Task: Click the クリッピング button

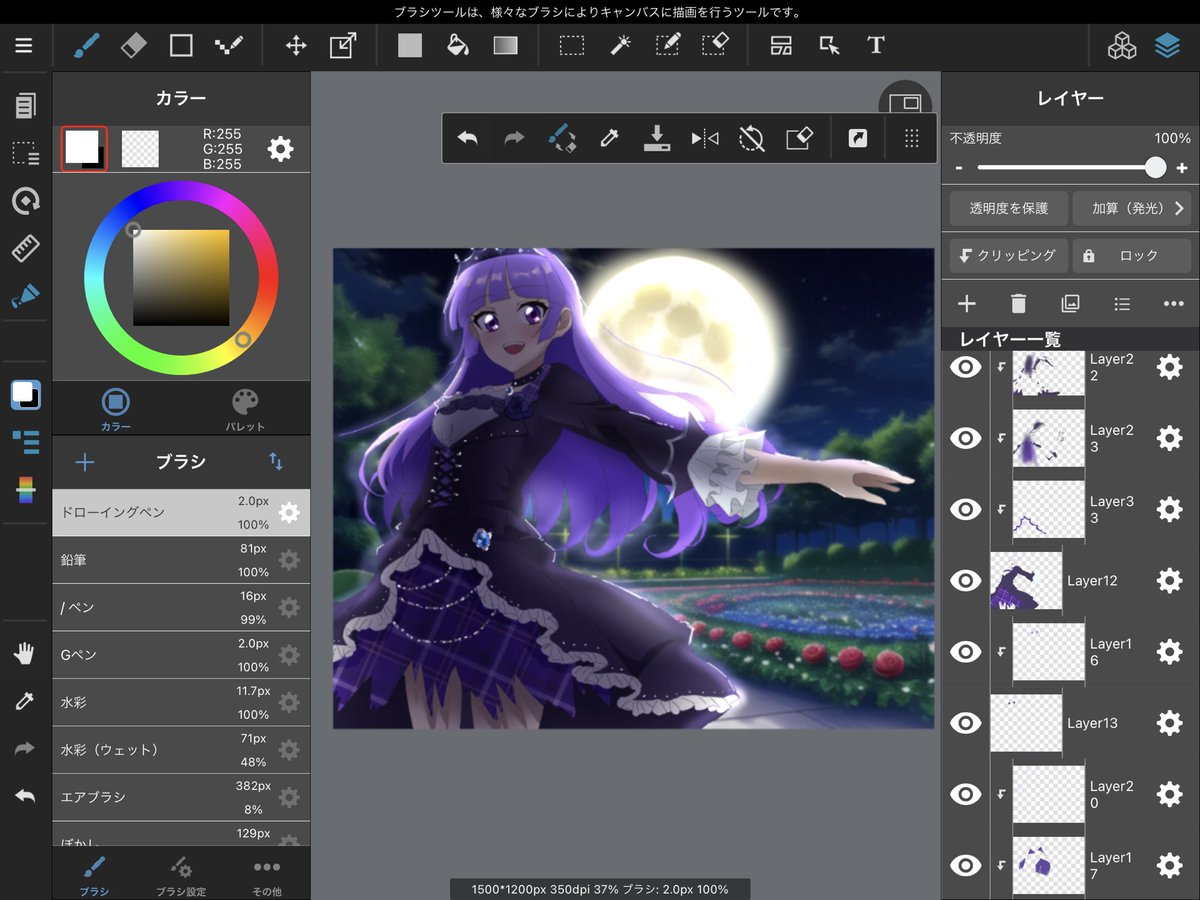Action: click(x=1008, y=255)
